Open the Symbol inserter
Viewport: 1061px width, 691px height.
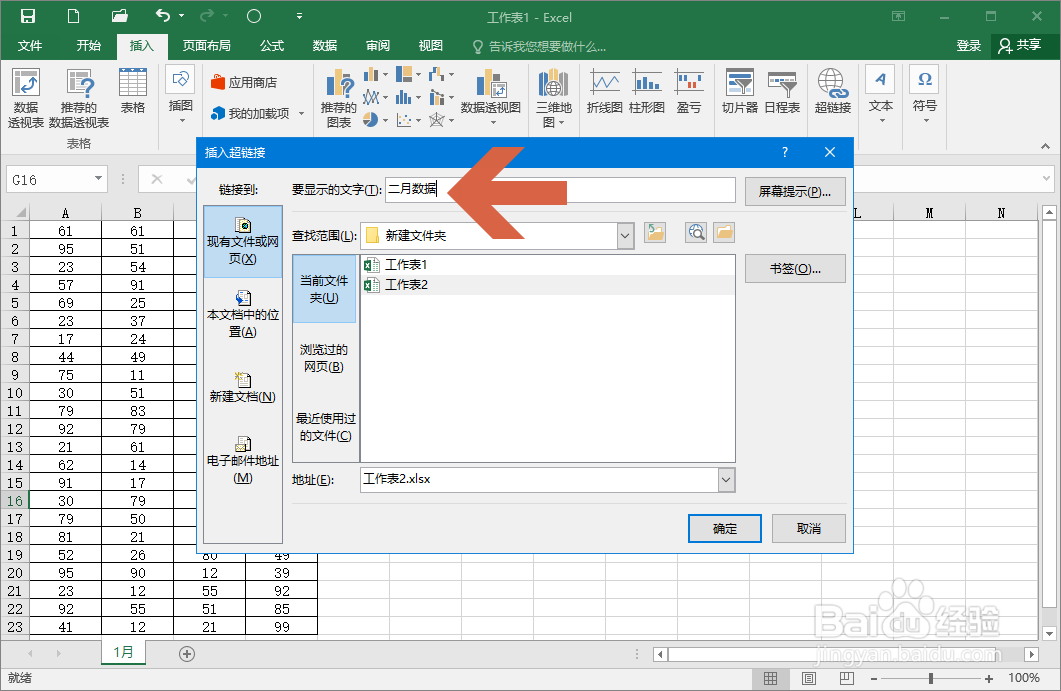[x=923, y=92]
